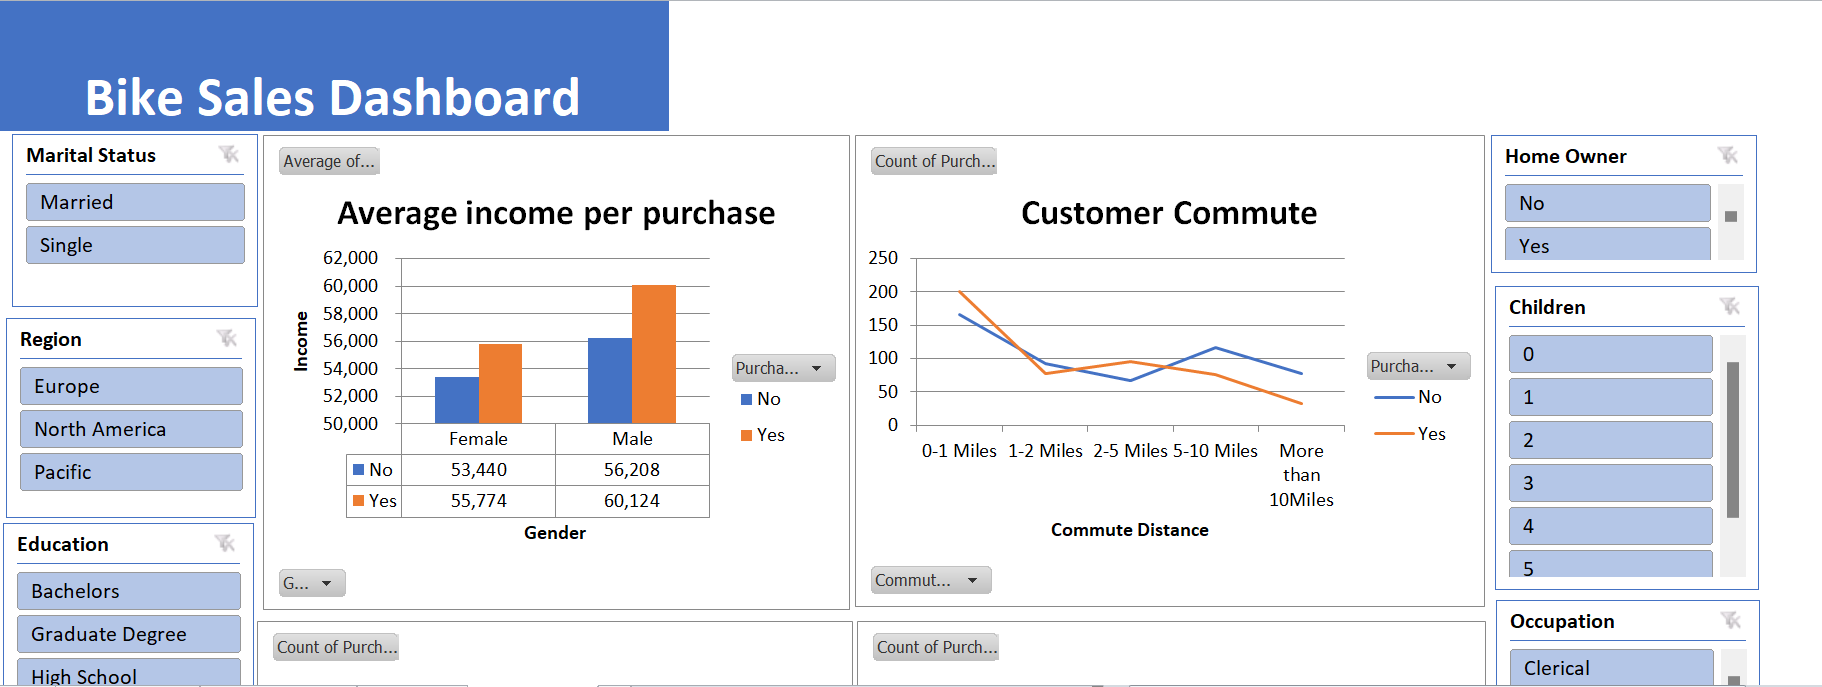Click Count of Purchased field button above Customer Commute
Screen dimensions: 1822x687
pyautogui.click(x=935, y=161)
